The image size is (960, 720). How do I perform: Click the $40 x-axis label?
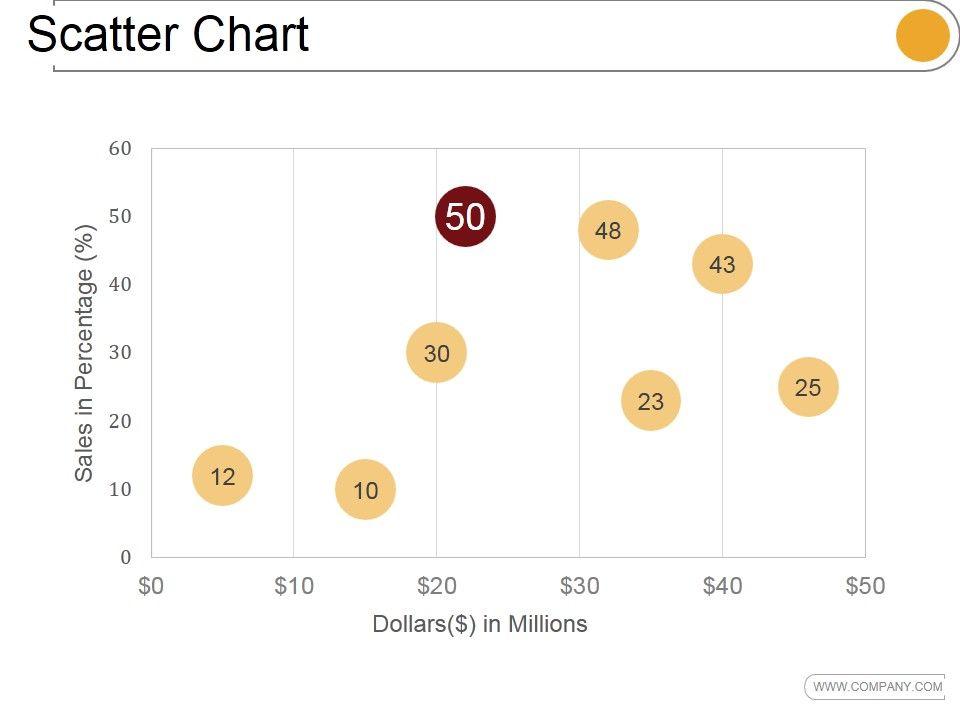point(722,587)
